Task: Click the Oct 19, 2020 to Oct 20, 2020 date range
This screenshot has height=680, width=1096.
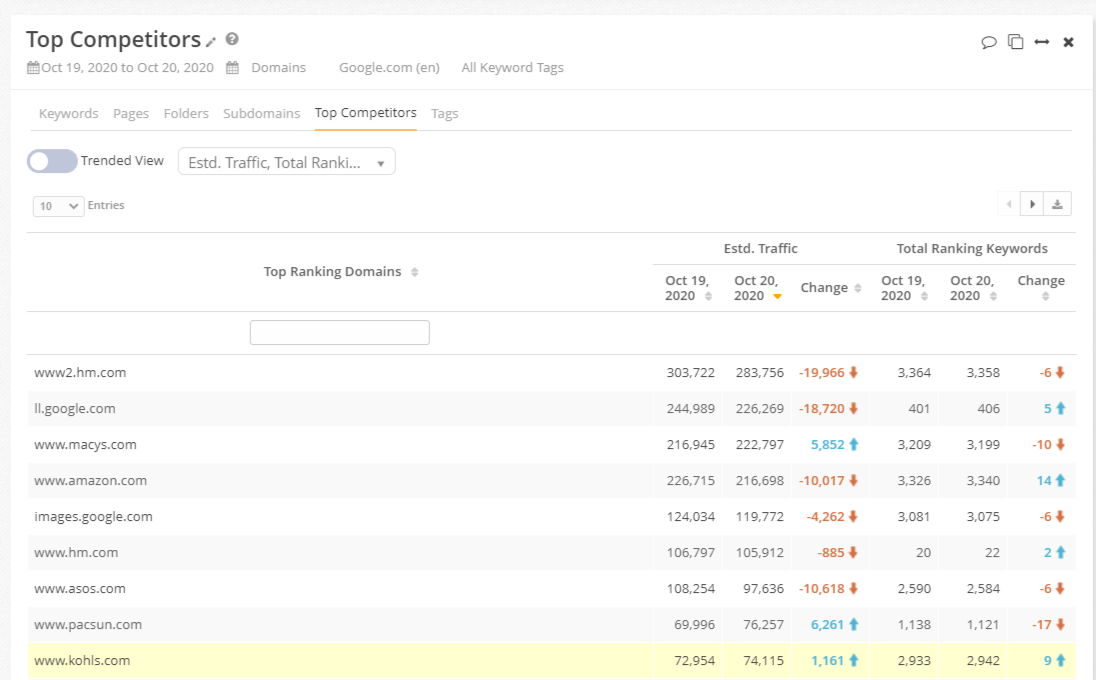Action: pyautogui.click(x=127, y=68)
